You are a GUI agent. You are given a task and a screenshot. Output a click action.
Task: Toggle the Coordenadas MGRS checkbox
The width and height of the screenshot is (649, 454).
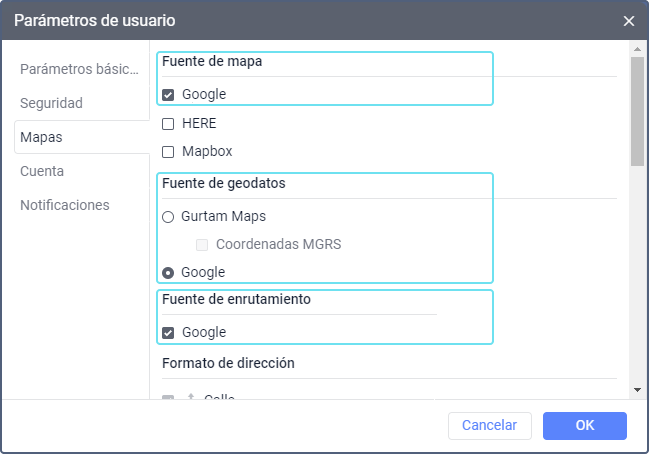tap(202, 244)
